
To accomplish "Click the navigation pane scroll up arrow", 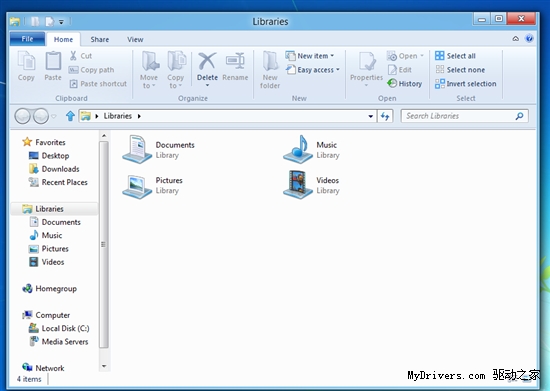I will 104,135.
